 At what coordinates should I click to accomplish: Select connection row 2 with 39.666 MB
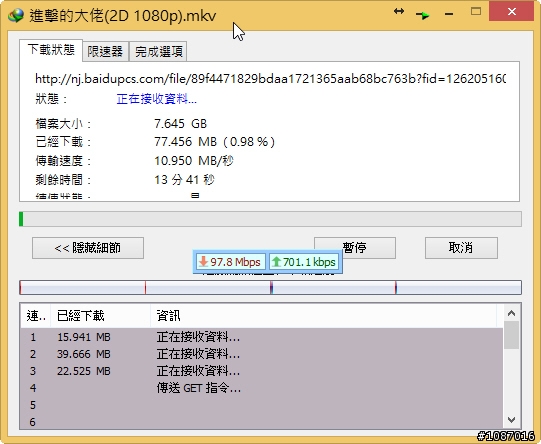pyautogui.click(x=262, y=354)
